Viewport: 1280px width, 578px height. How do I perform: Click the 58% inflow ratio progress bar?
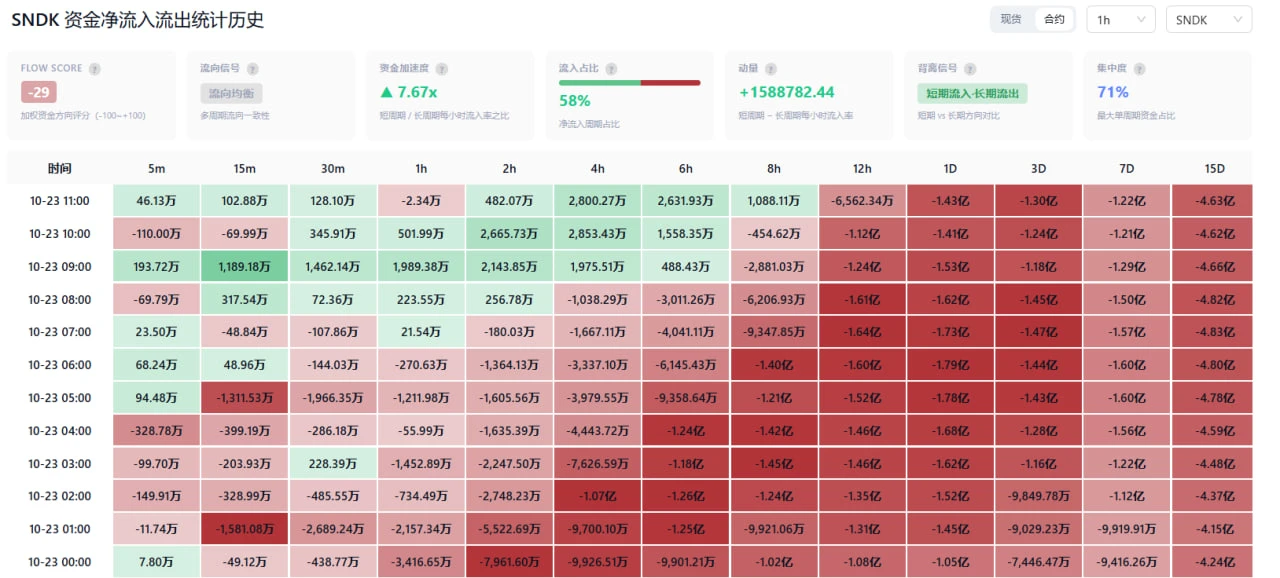pyautogui.click(x=629, y=82)
